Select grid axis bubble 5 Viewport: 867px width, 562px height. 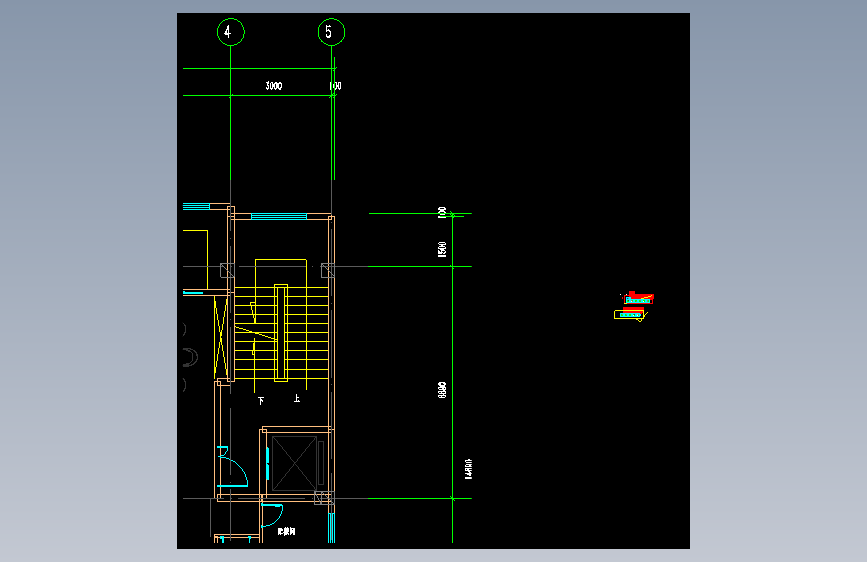pyautogui.click(x=331, y=32)
